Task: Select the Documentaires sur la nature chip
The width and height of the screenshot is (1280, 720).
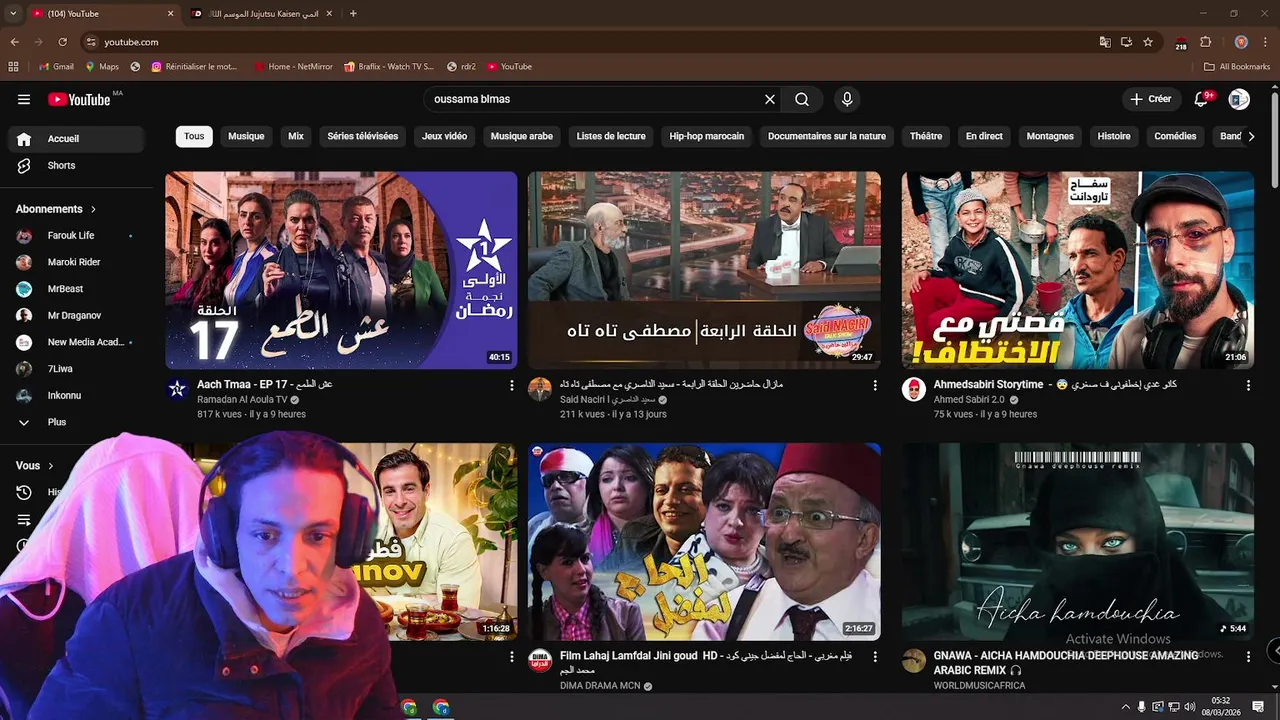Action: pyautogui.click(x=827, y=137)
